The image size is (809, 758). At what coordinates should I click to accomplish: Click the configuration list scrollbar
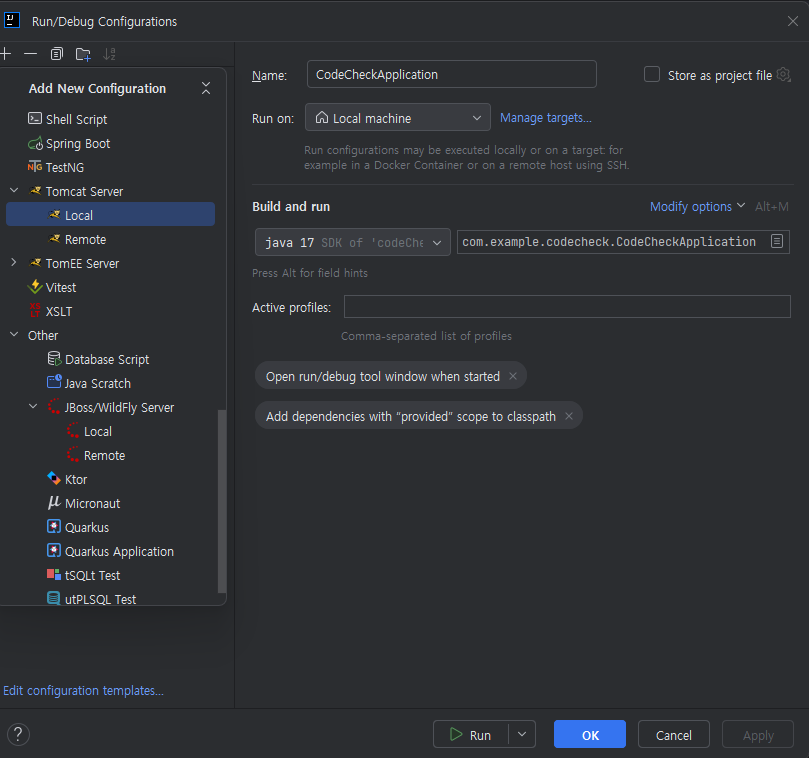222,501
